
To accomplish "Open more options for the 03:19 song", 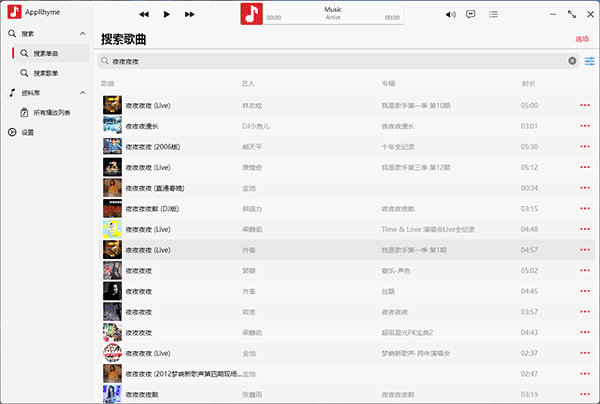I will pos(585,394).
